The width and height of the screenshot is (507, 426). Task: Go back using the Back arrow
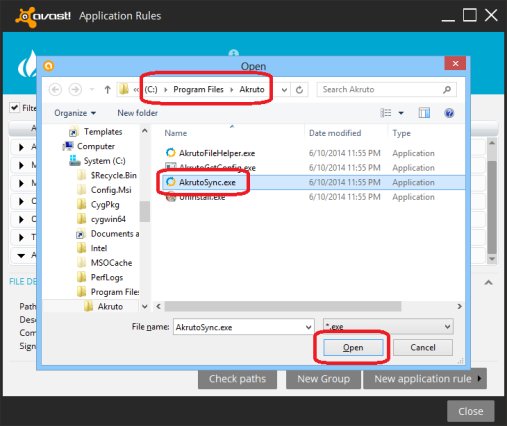coord(55,90)
